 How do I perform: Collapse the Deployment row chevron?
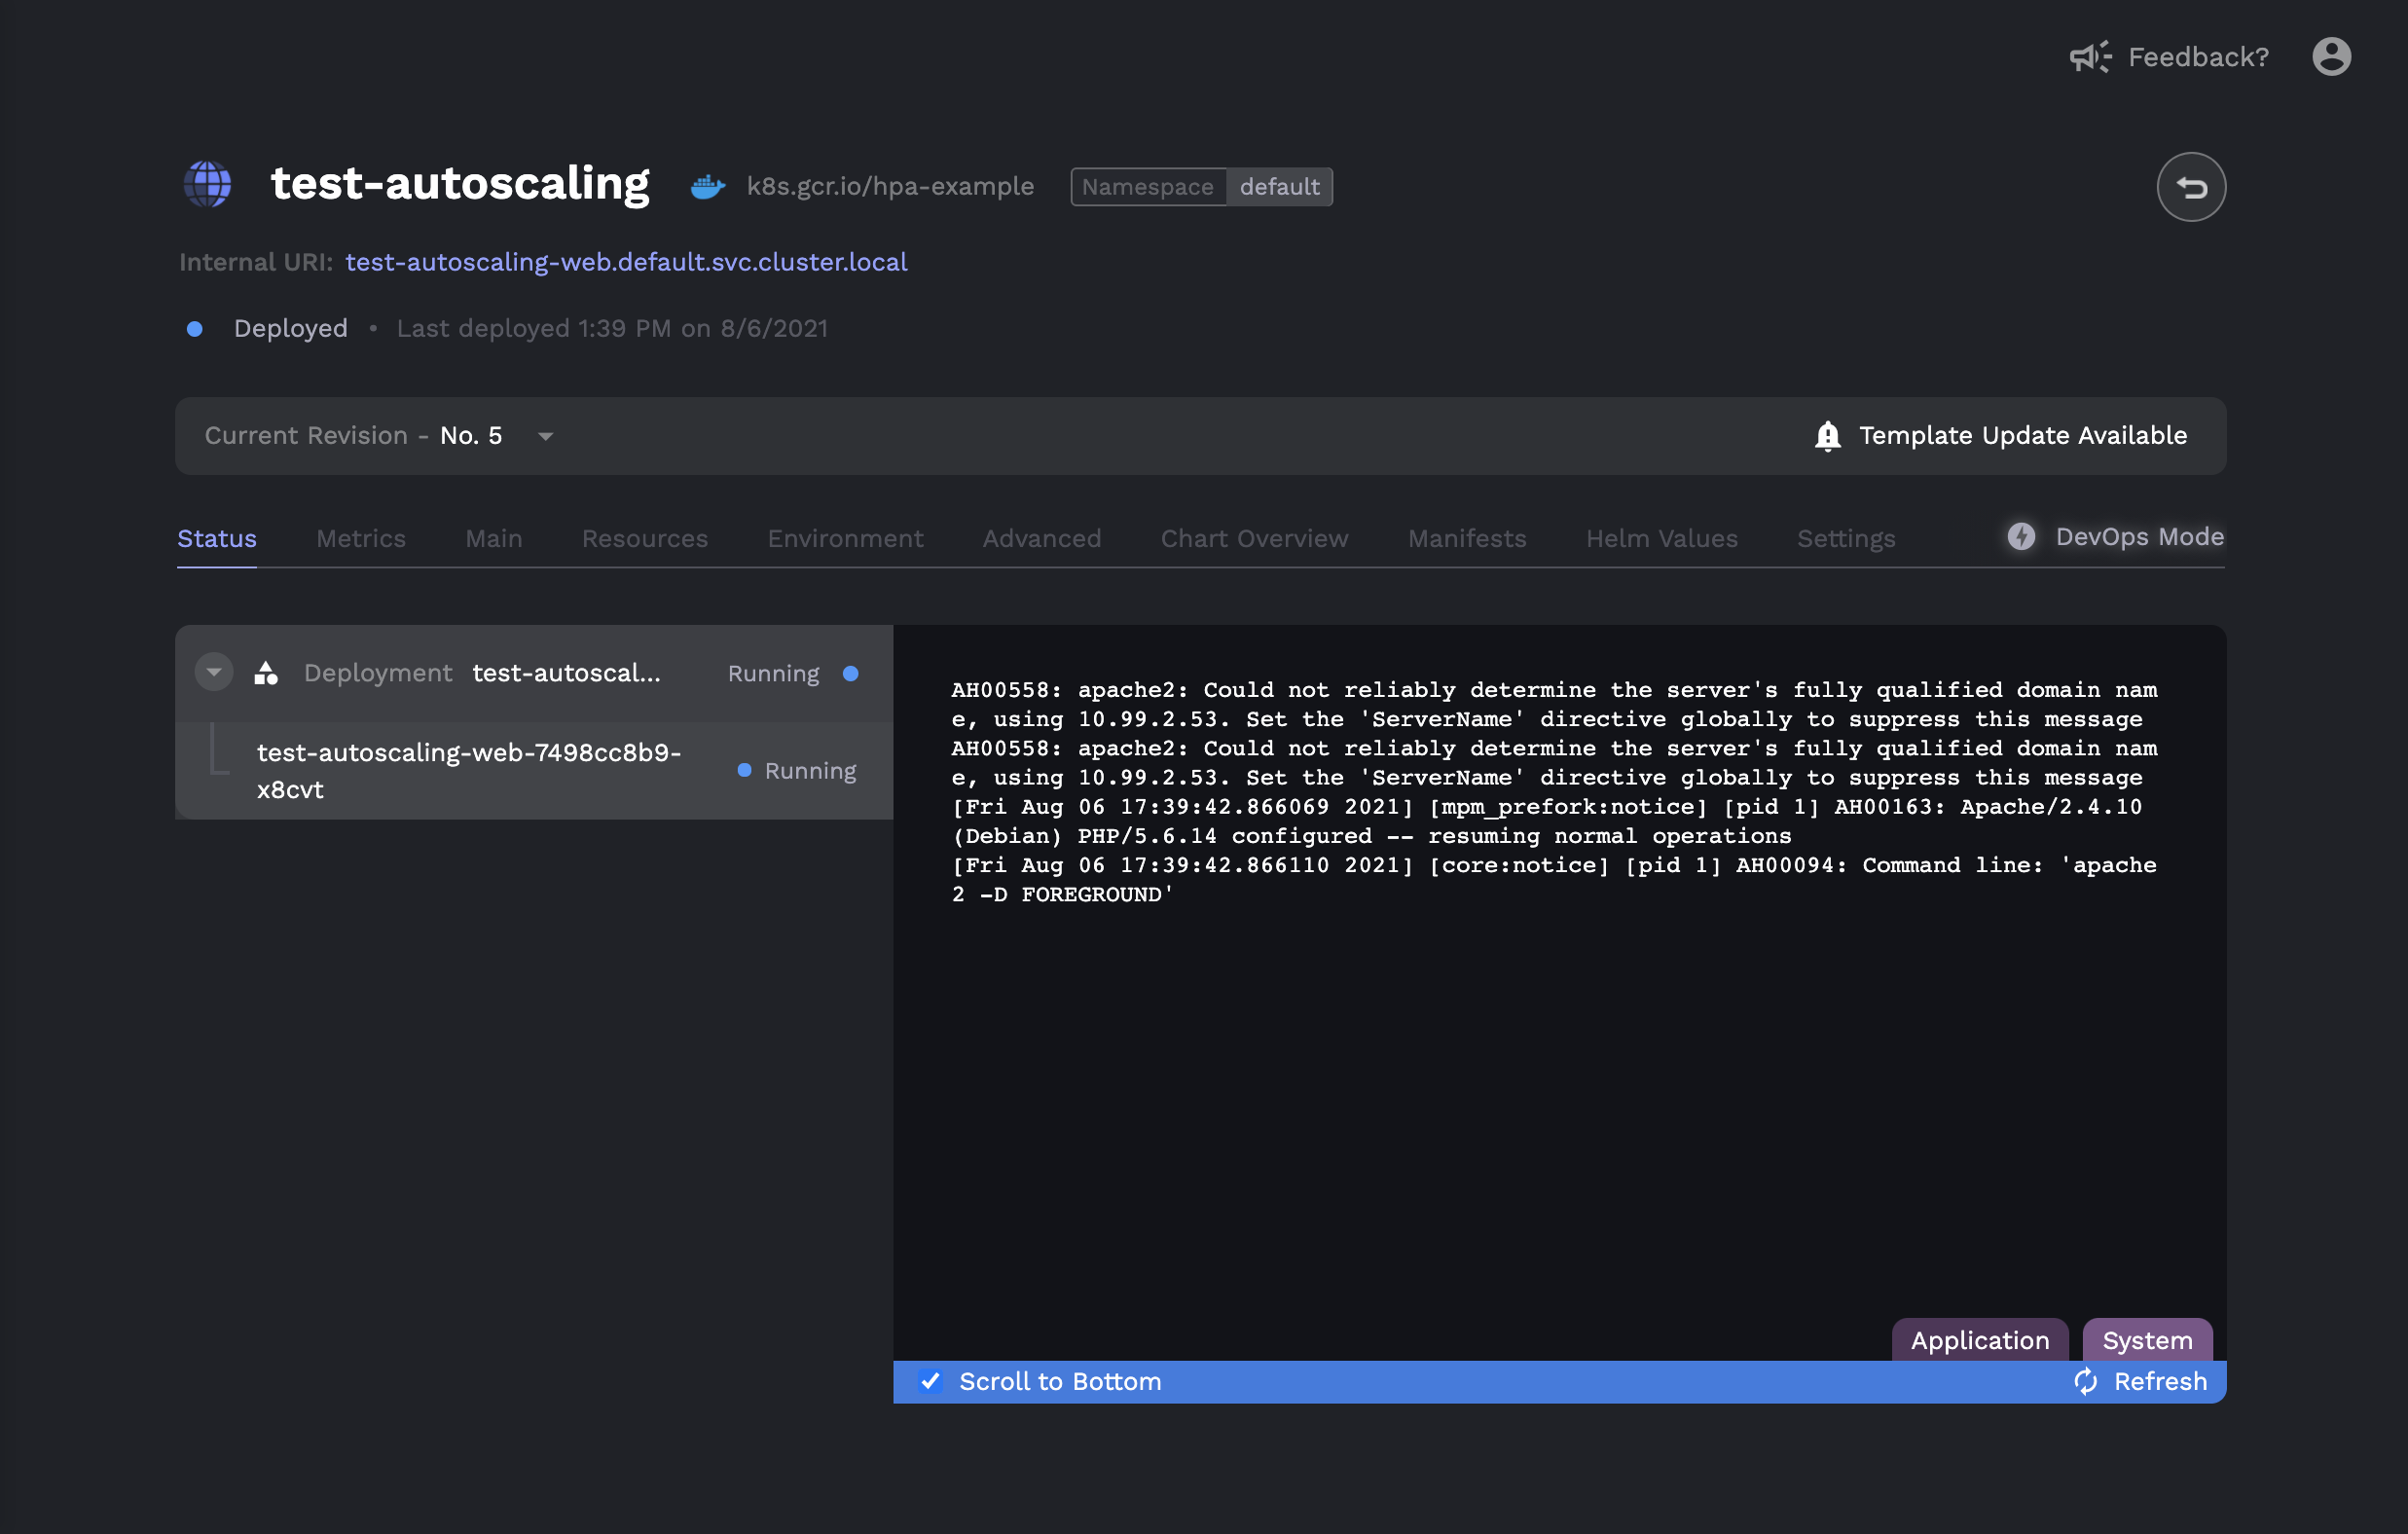coord(213,673)
